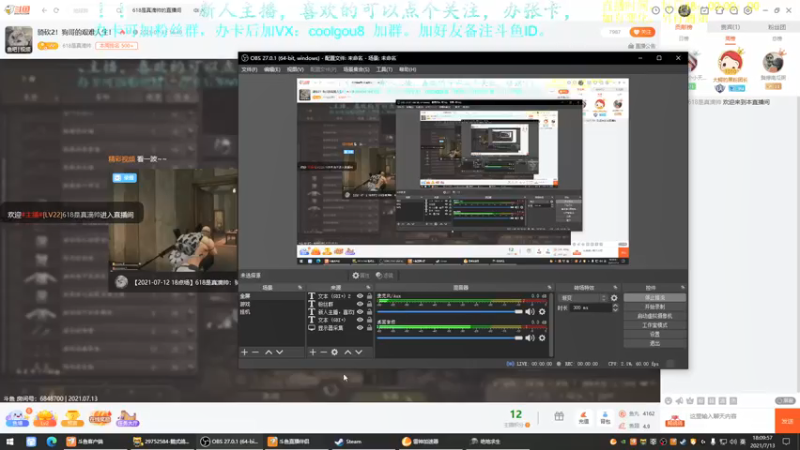Select the display capture source row
Viewport: 800px width, 450px height.
point(340,328)
